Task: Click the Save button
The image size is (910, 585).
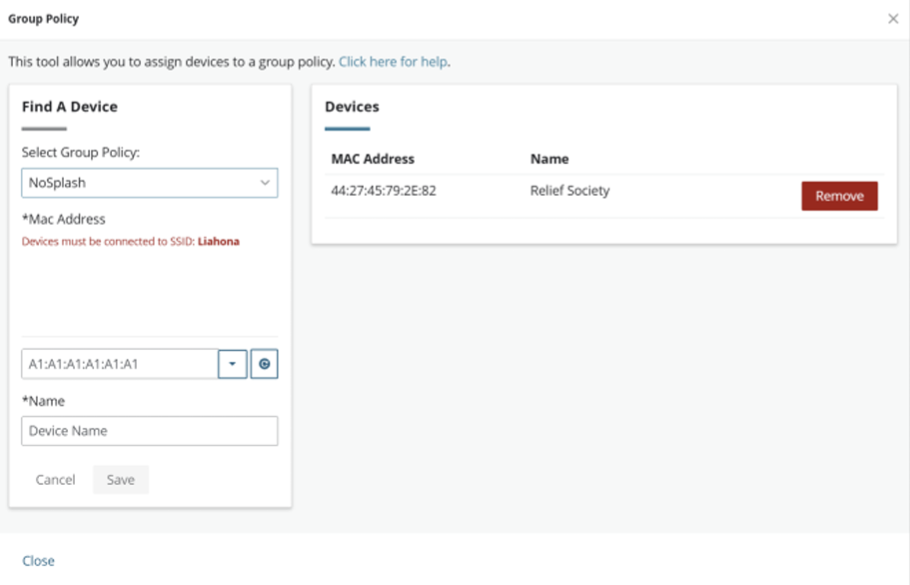Action: coord(121,480)
